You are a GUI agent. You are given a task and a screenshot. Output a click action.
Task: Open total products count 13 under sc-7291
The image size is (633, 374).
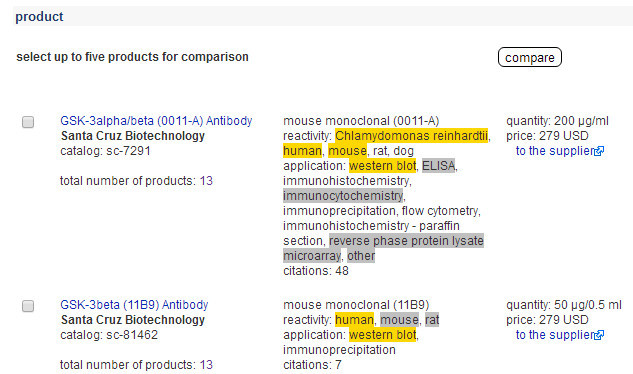pyautogui.click(x=206, y=181)
